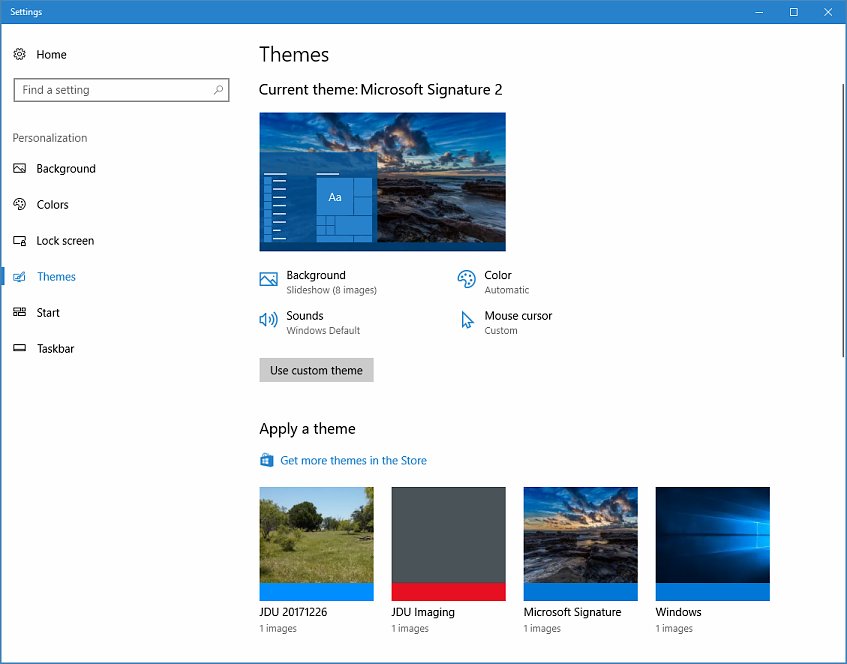The height and width of the screenshot is (664, 847).
Task: Click the 'Themes' page title
Action: pos(294,55)
